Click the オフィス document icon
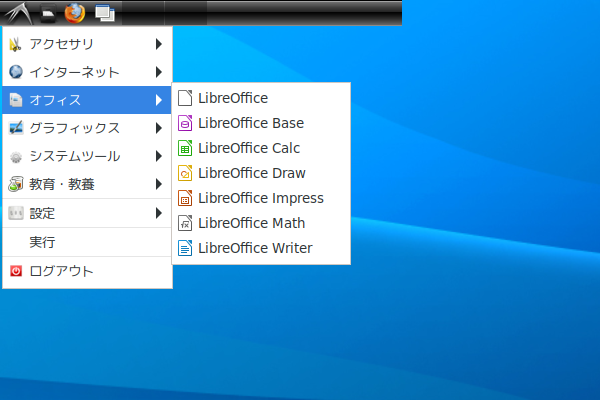 (x=16, y=100)
